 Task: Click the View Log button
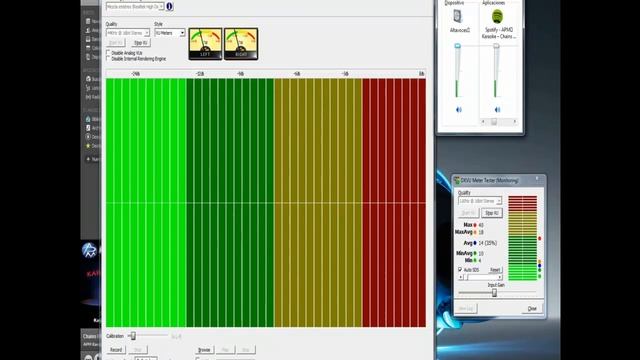[x=466, y=308]
